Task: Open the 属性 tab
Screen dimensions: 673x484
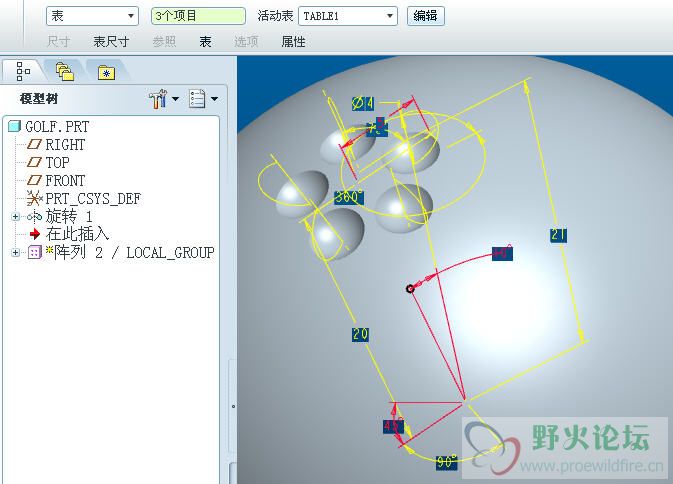Action: pos(293,42)
